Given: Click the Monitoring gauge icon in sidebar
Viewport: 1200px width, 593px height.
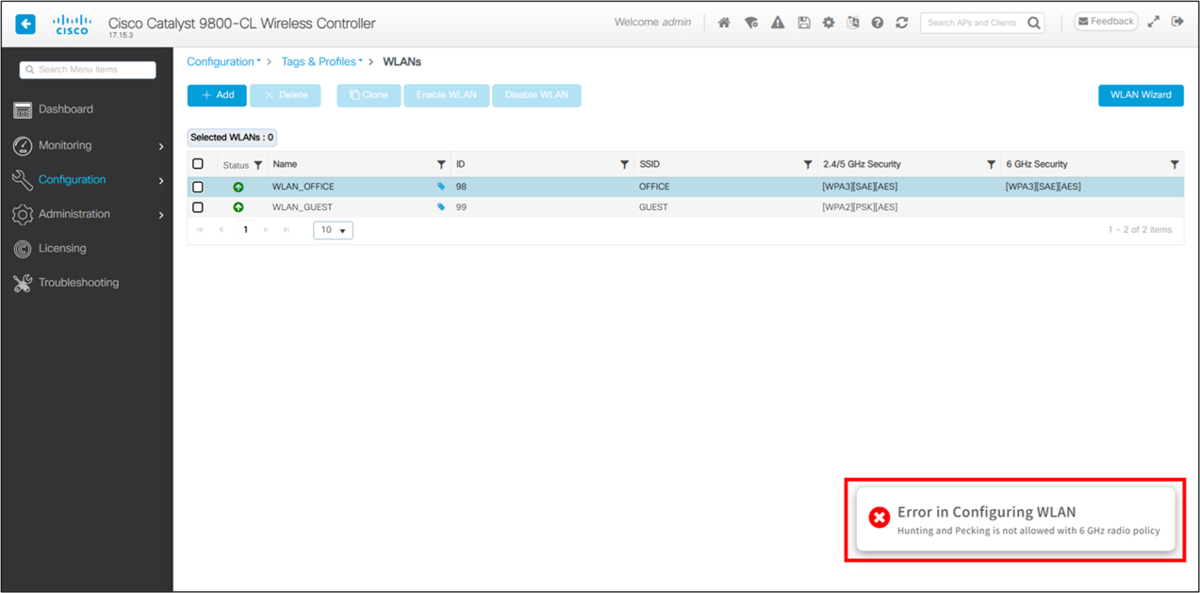Looking at the screenshot, I should tap(23, 146).
